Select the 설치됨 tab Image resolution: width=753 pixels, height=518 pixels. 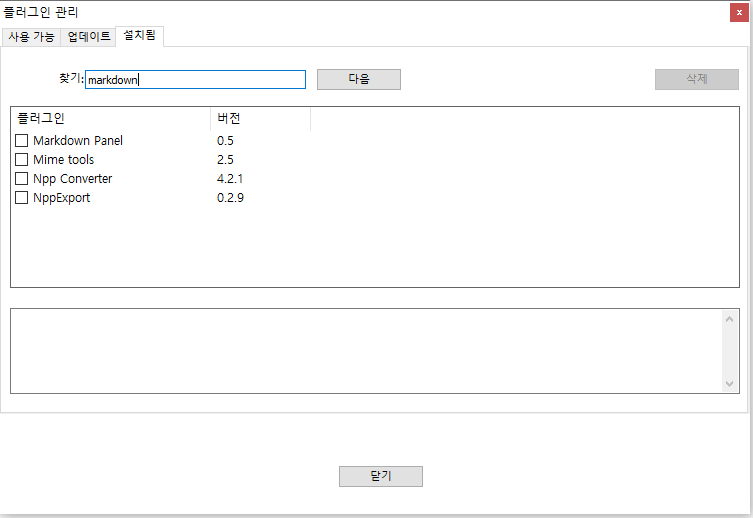click(139, 36)
